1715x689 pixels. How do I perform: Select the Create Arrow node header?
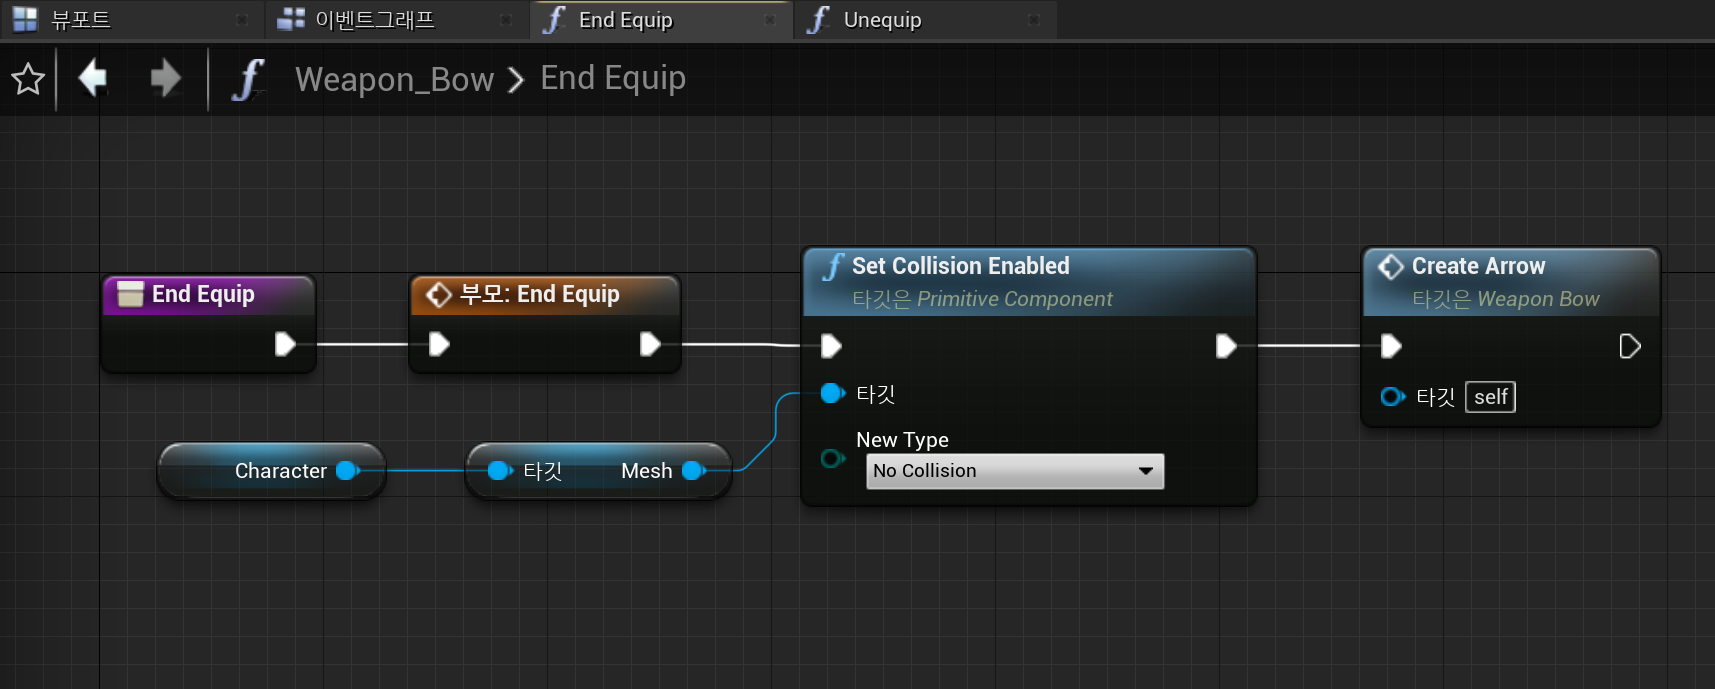[1511, 282]
